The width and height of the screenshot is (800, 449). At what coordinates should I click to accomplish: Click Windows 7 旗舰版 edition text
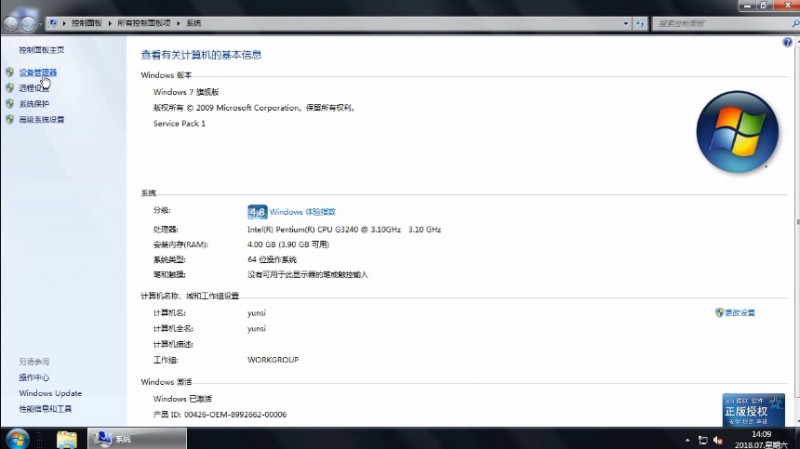186,92
